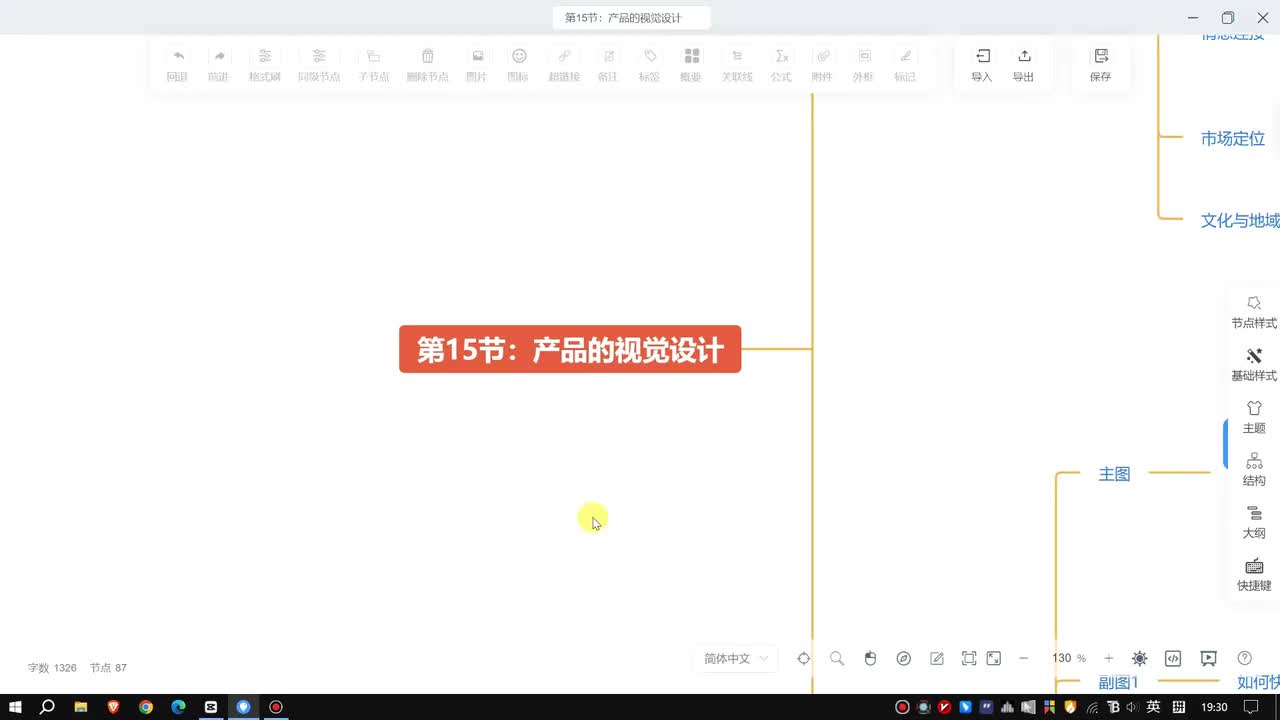The image size is (1280, 720).
Task: Click the 回退 undo toolbar icon
Action: (x=177, y=65)
